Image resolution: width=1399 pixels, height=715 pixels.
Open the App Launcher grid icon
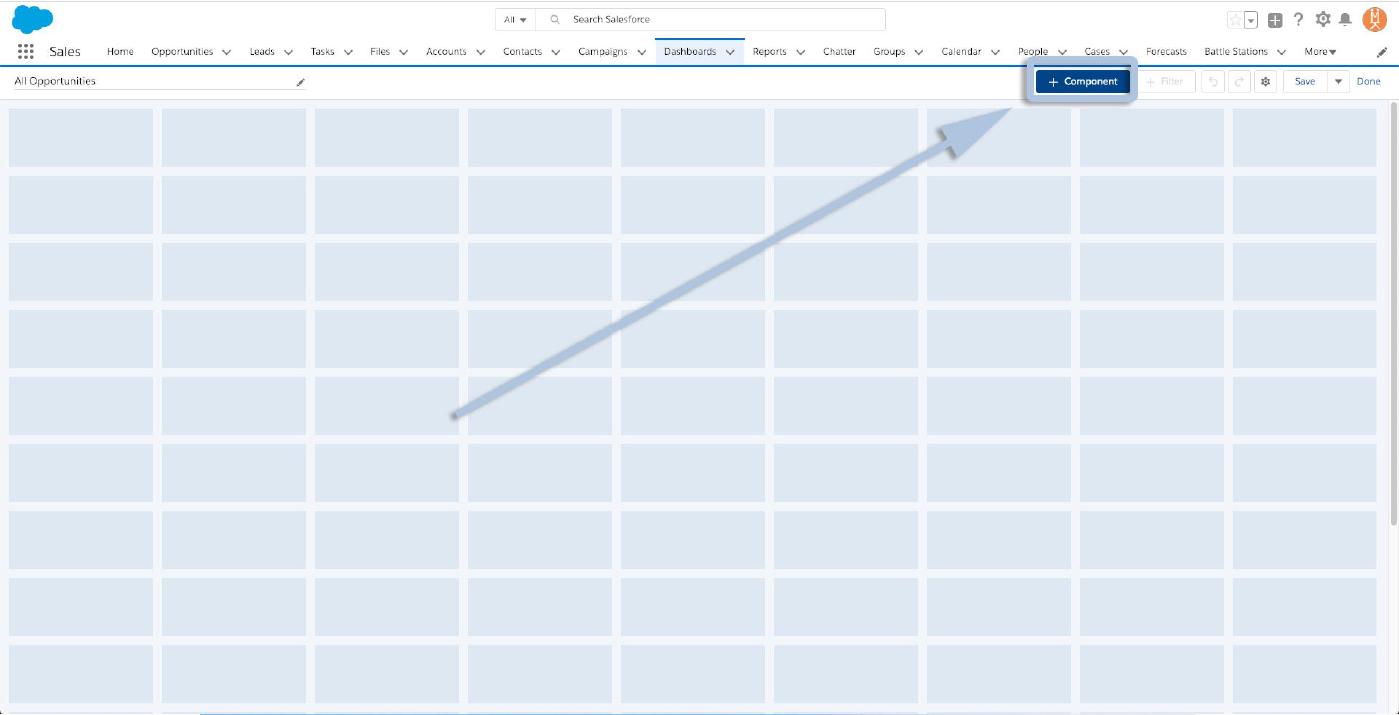[x=26, y=52]
